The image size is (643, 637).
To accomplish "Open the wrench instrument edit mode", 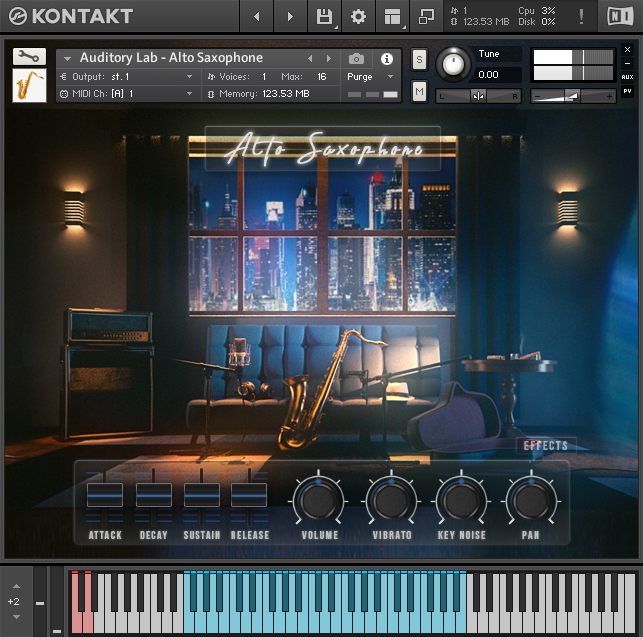I will tap(29, 56).
